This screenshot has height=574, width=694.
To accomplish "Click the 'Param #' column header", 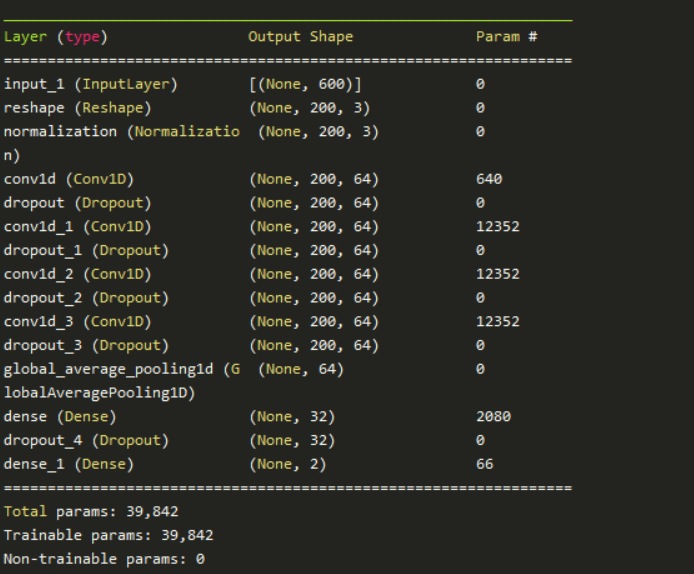I will tap(506, 37).
